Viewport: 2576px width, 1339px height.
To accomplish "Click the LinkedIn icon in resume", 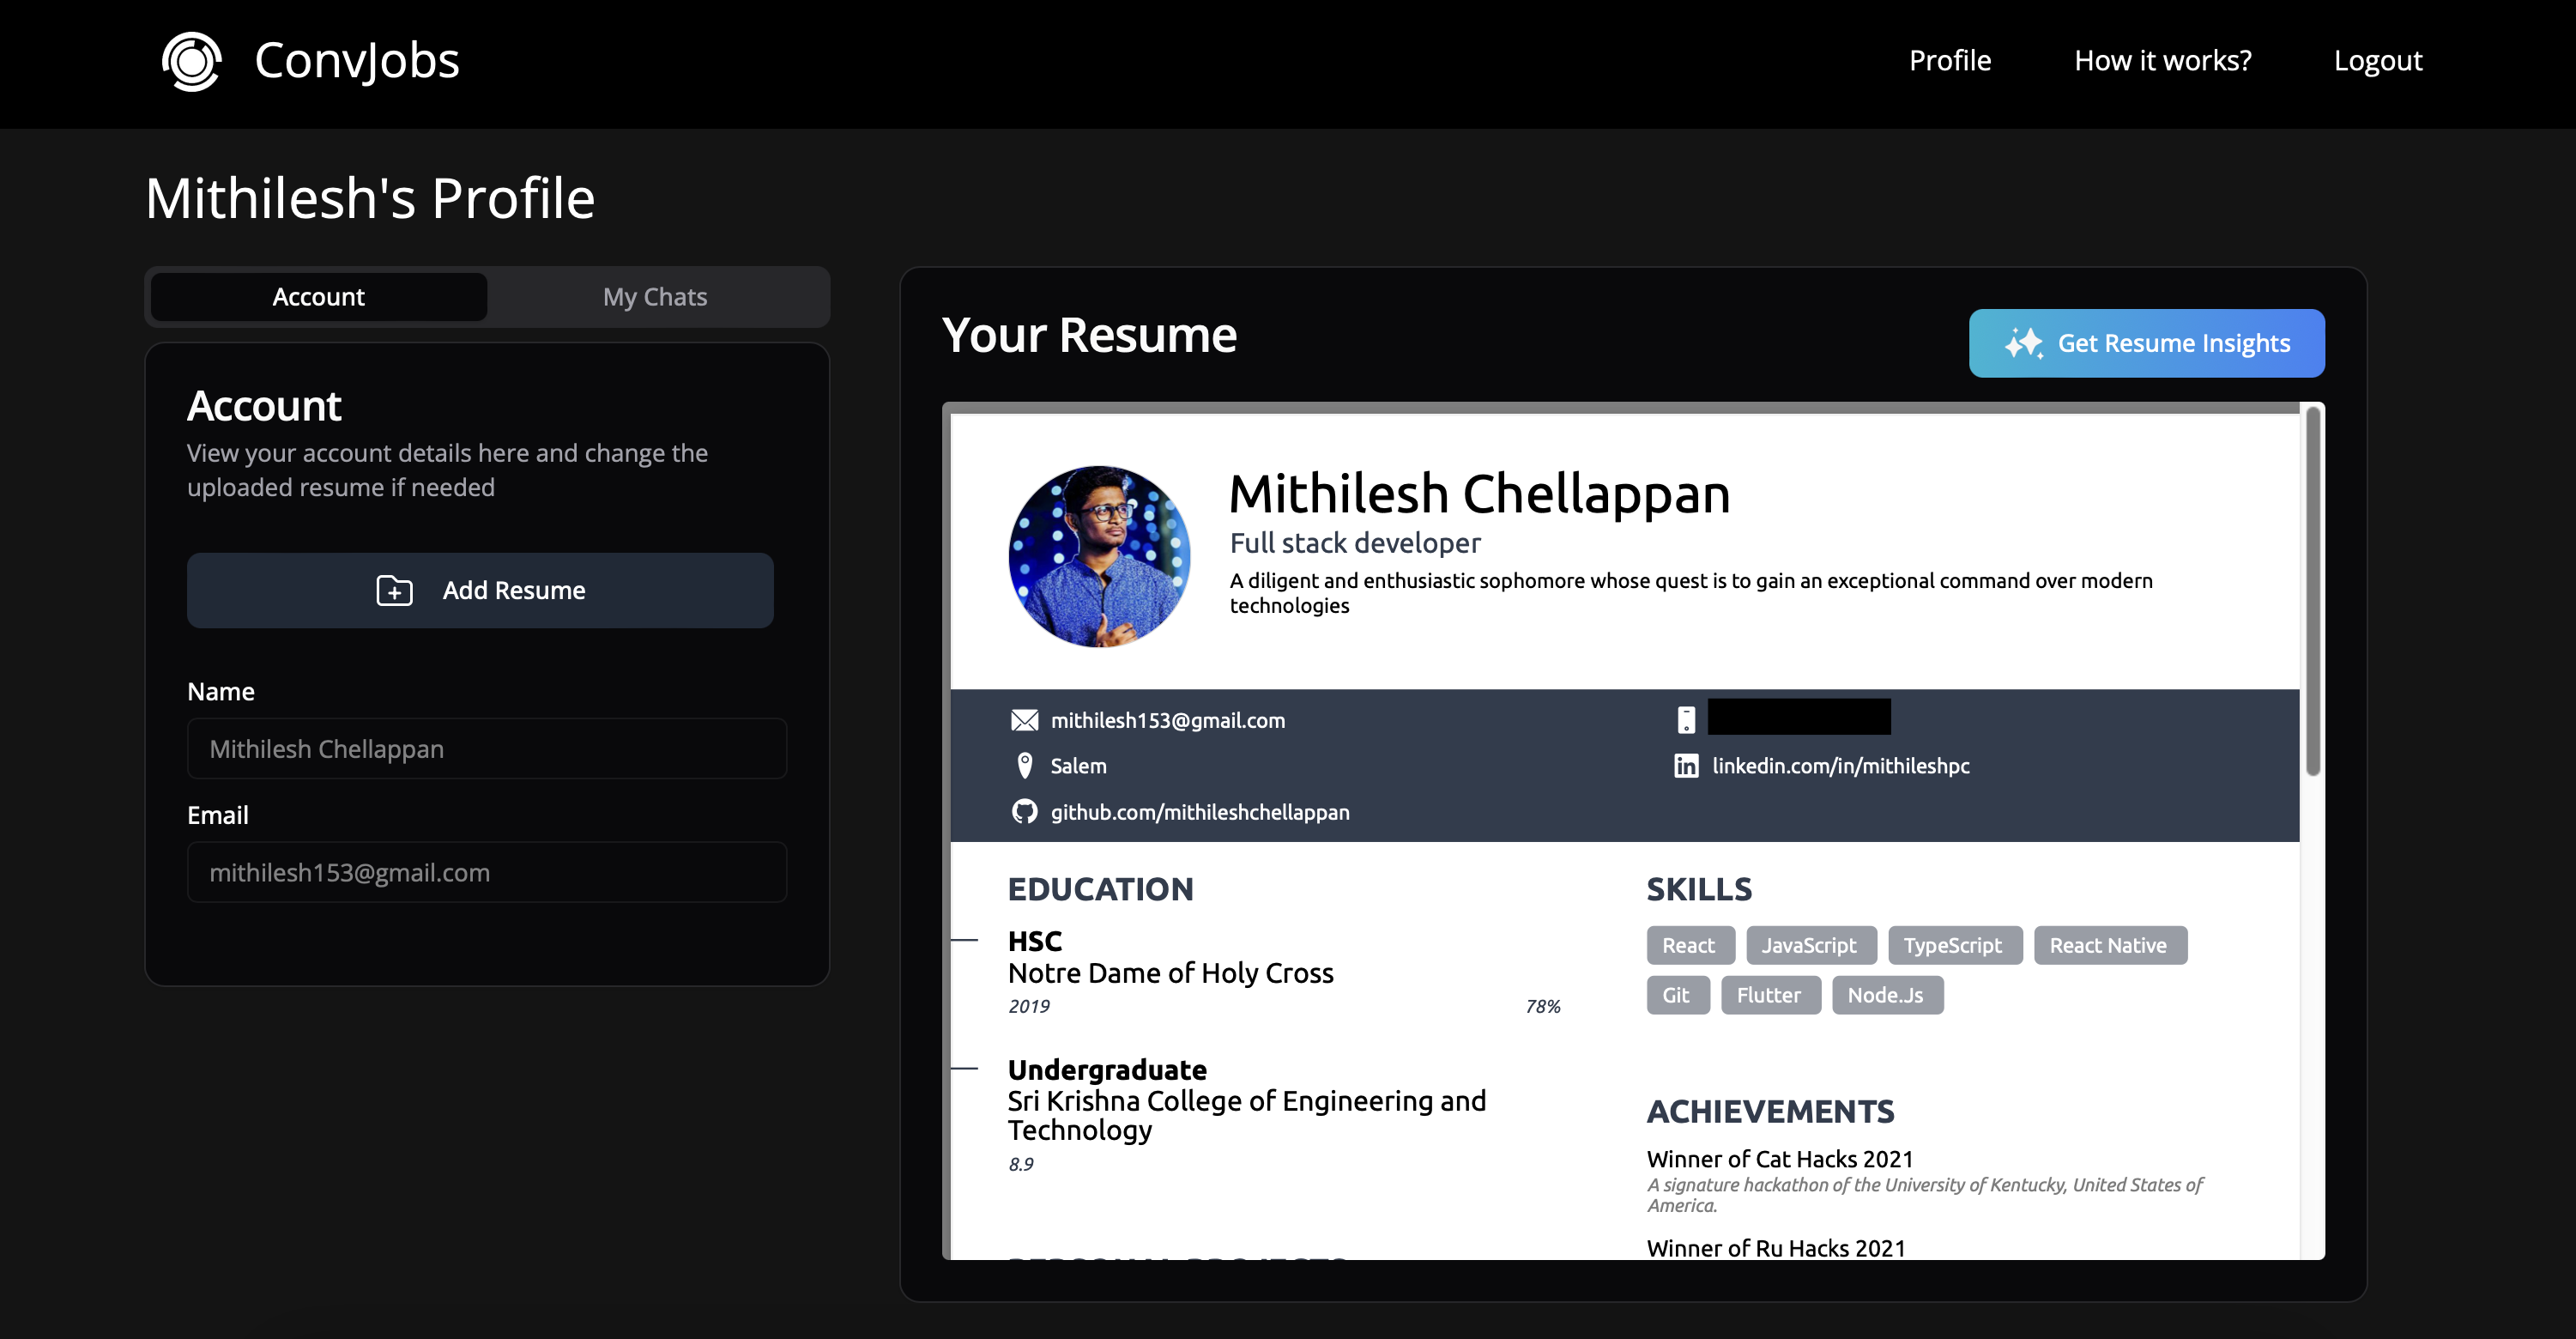I will 1686,766.
